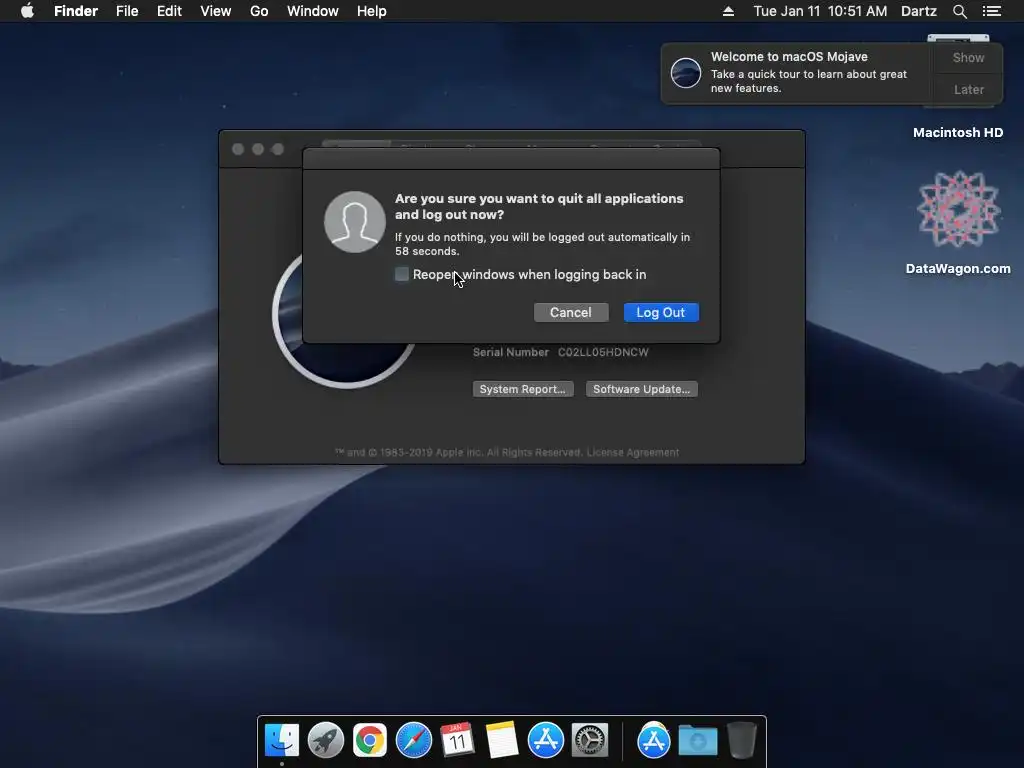Open the File menu
This screenshot has width=1024, height=768.
(127, 11)
